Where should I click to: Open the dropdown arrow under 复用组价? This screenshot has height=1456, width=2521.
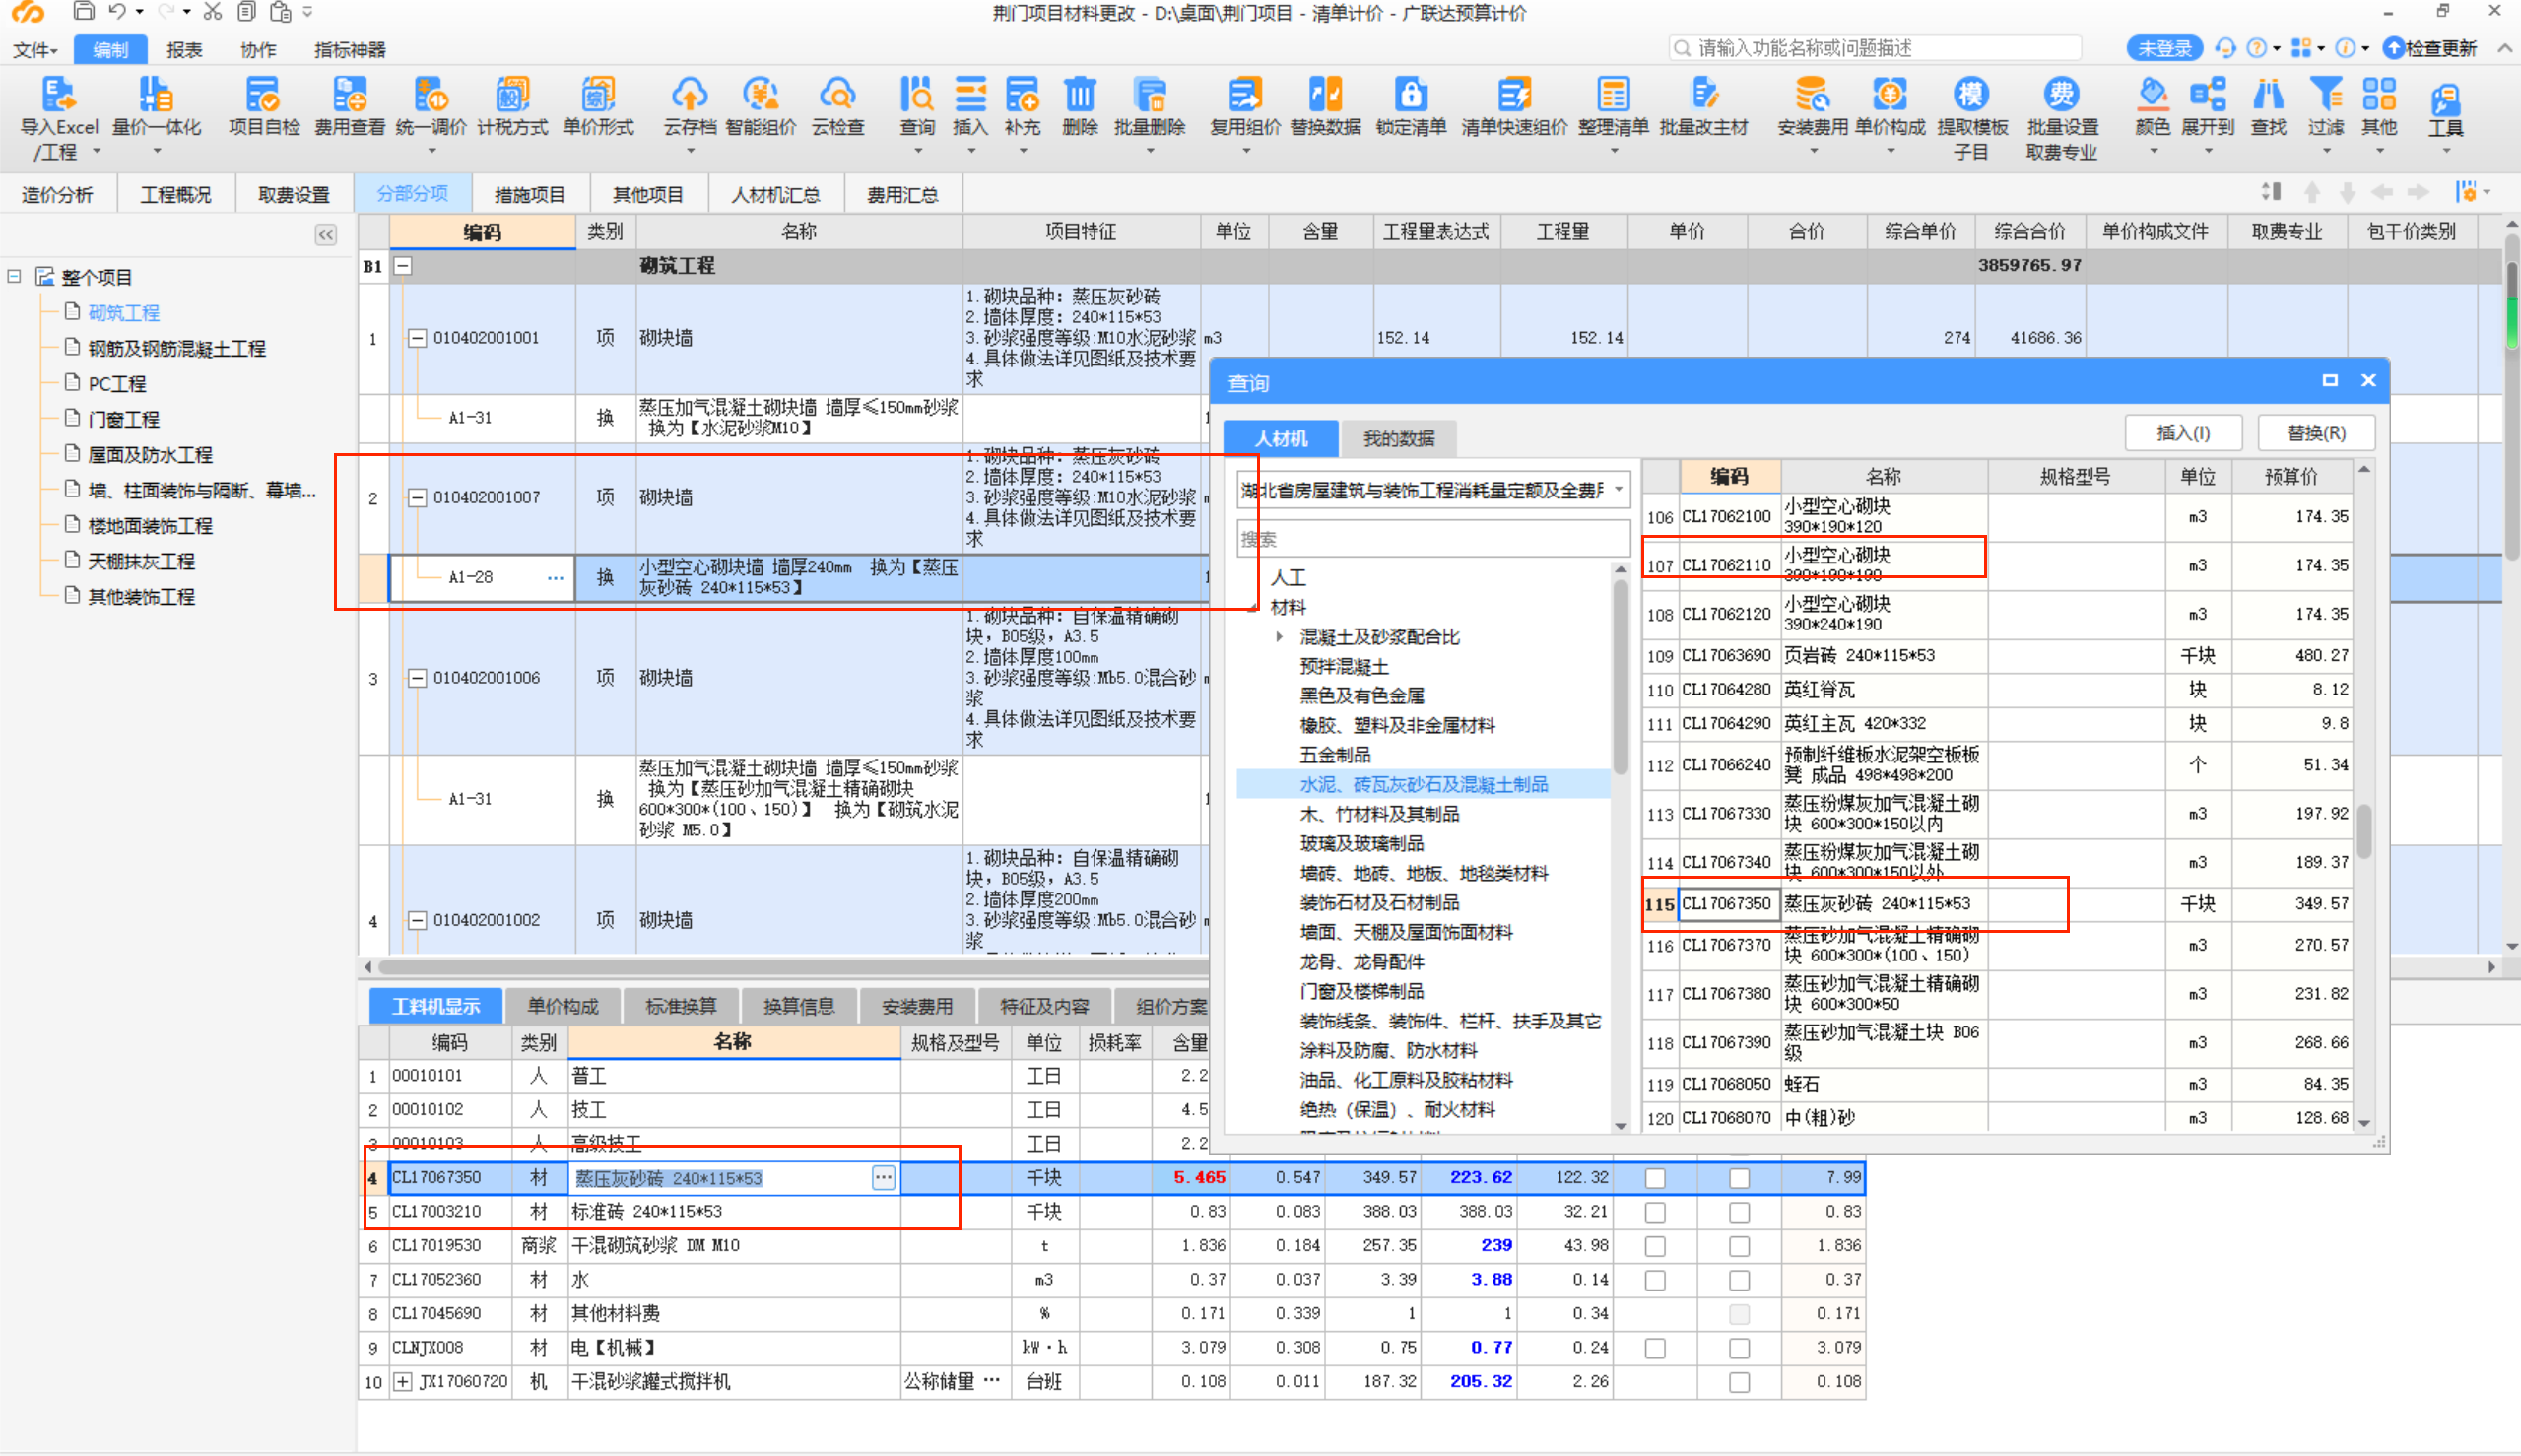1245,152
